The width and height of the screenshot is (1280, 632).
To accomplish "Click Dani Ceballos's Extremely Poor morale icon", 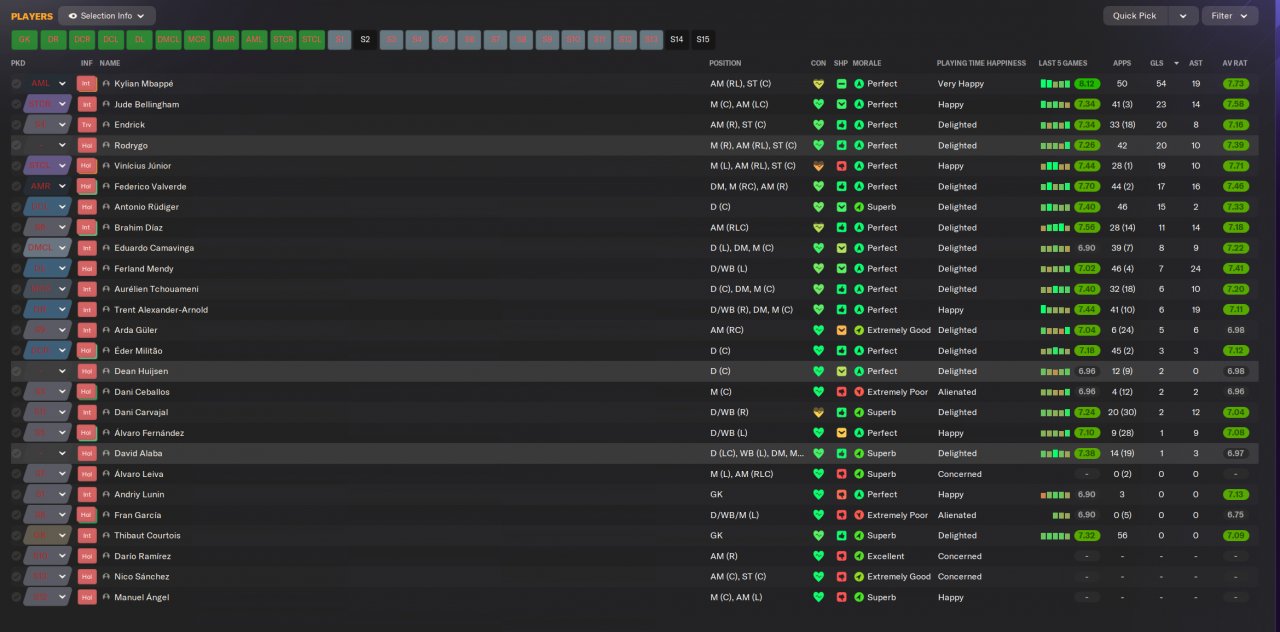I will [x=859, y=392].
